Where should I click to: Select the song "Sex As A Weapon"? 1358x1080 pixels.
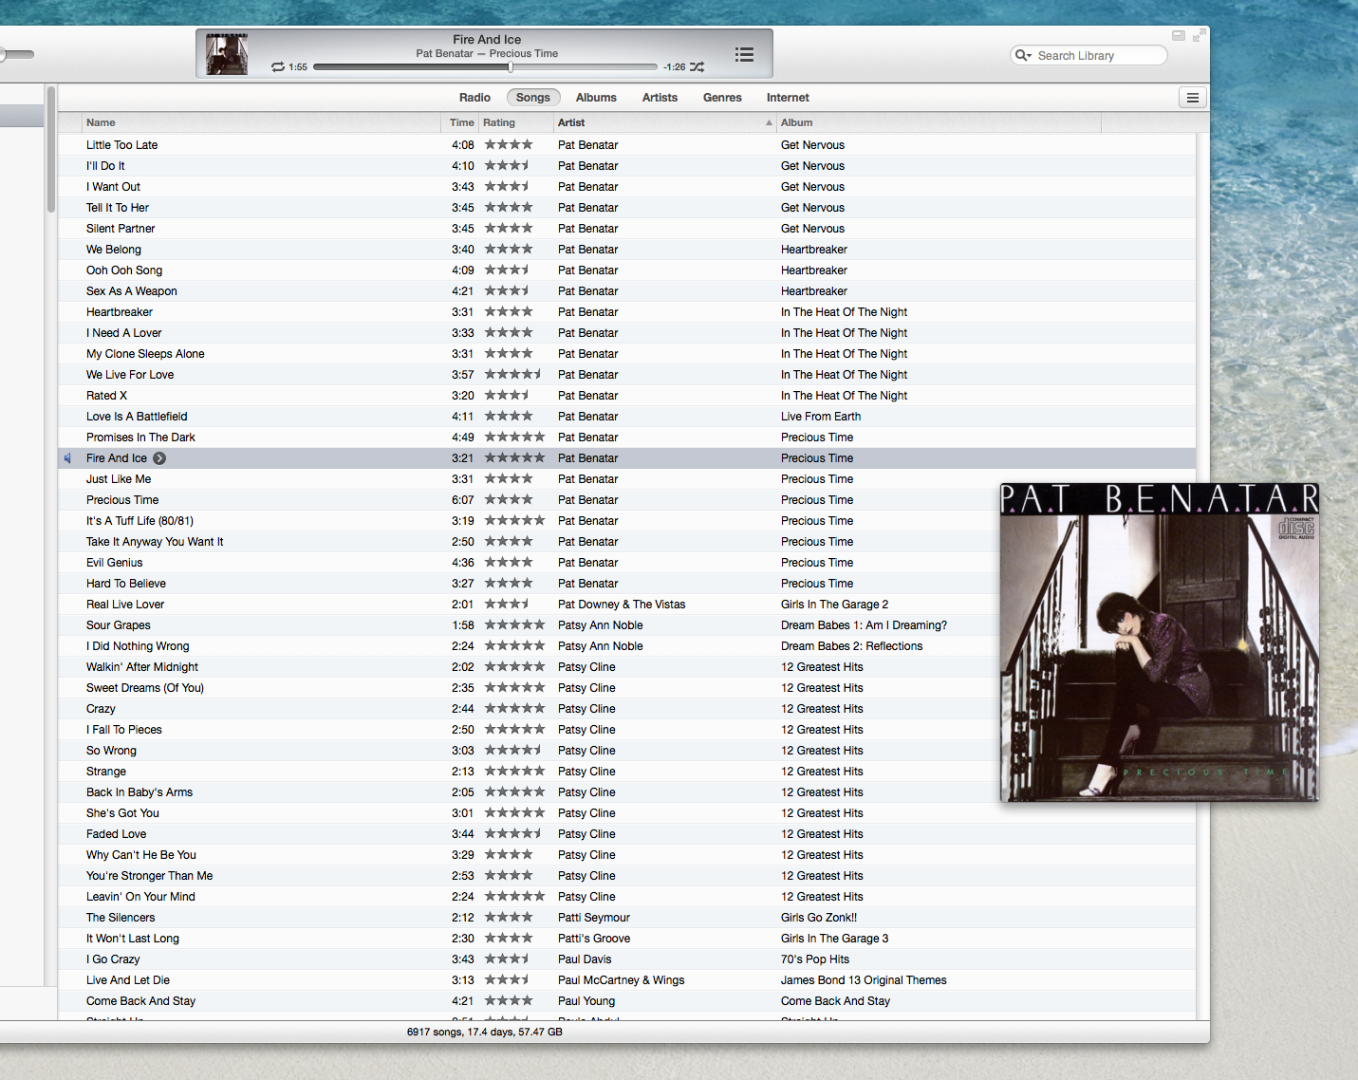[x=131, y=291]
